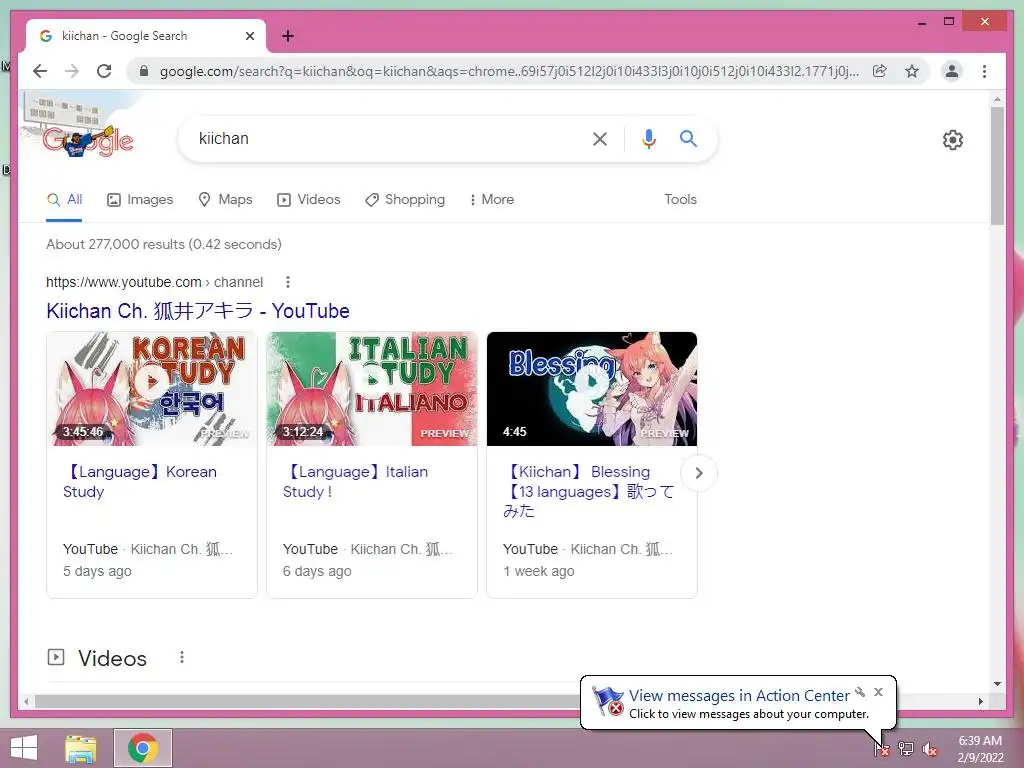Open a new tab with the plus button
This screenshot has width=1024, height=768.
tap(288, 36)
